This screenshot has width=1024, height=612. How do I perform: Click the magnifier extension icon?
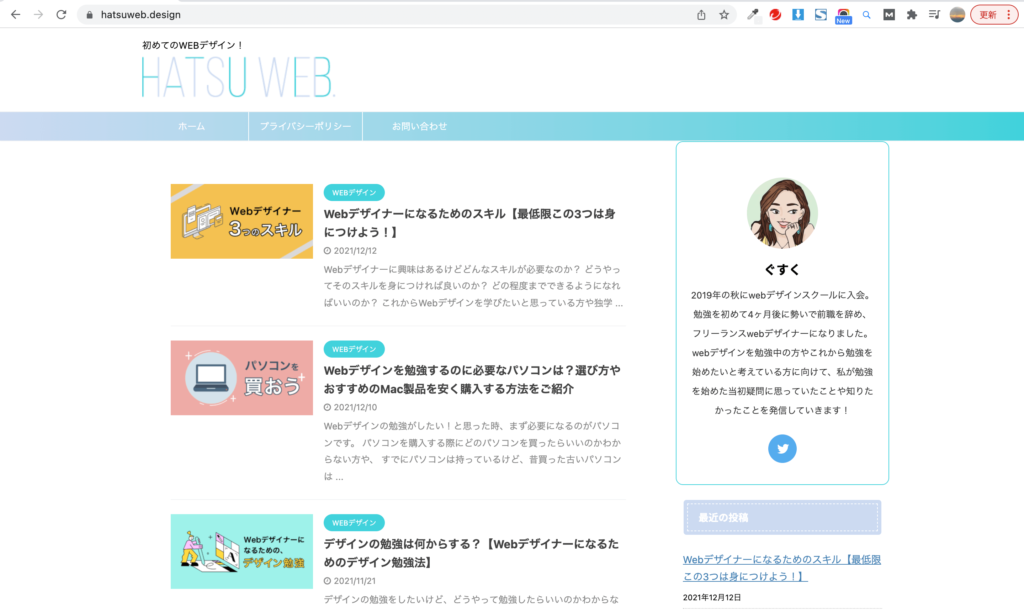867,14
